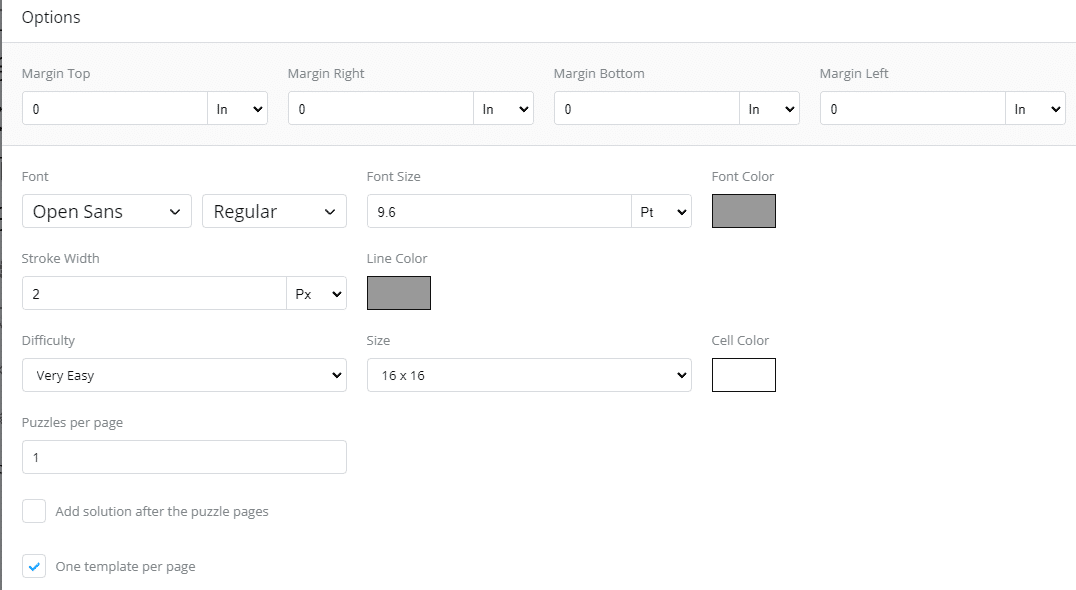Choose the white Cell Color swatch
Screen dimensions: 1076x590
pos(744,375)
